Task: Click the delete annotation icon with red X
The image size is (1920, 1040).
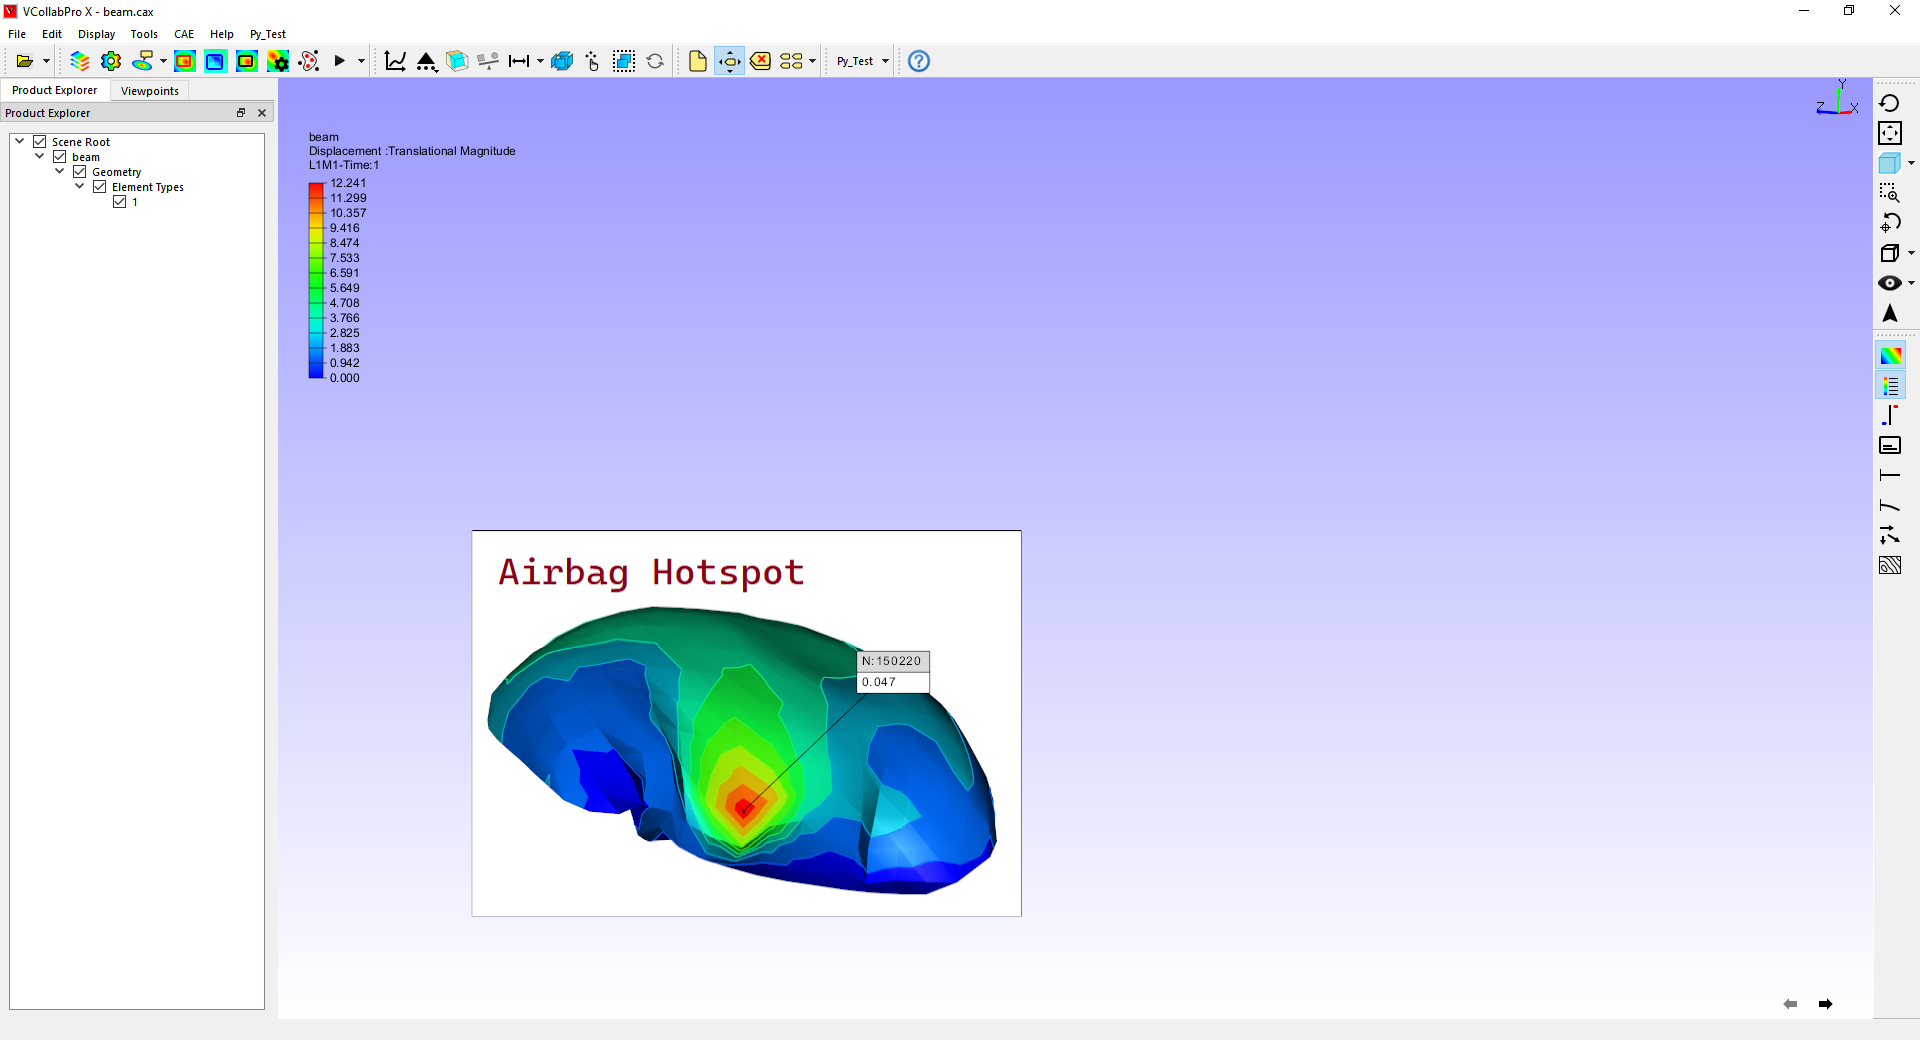Action: click(761, 61)
